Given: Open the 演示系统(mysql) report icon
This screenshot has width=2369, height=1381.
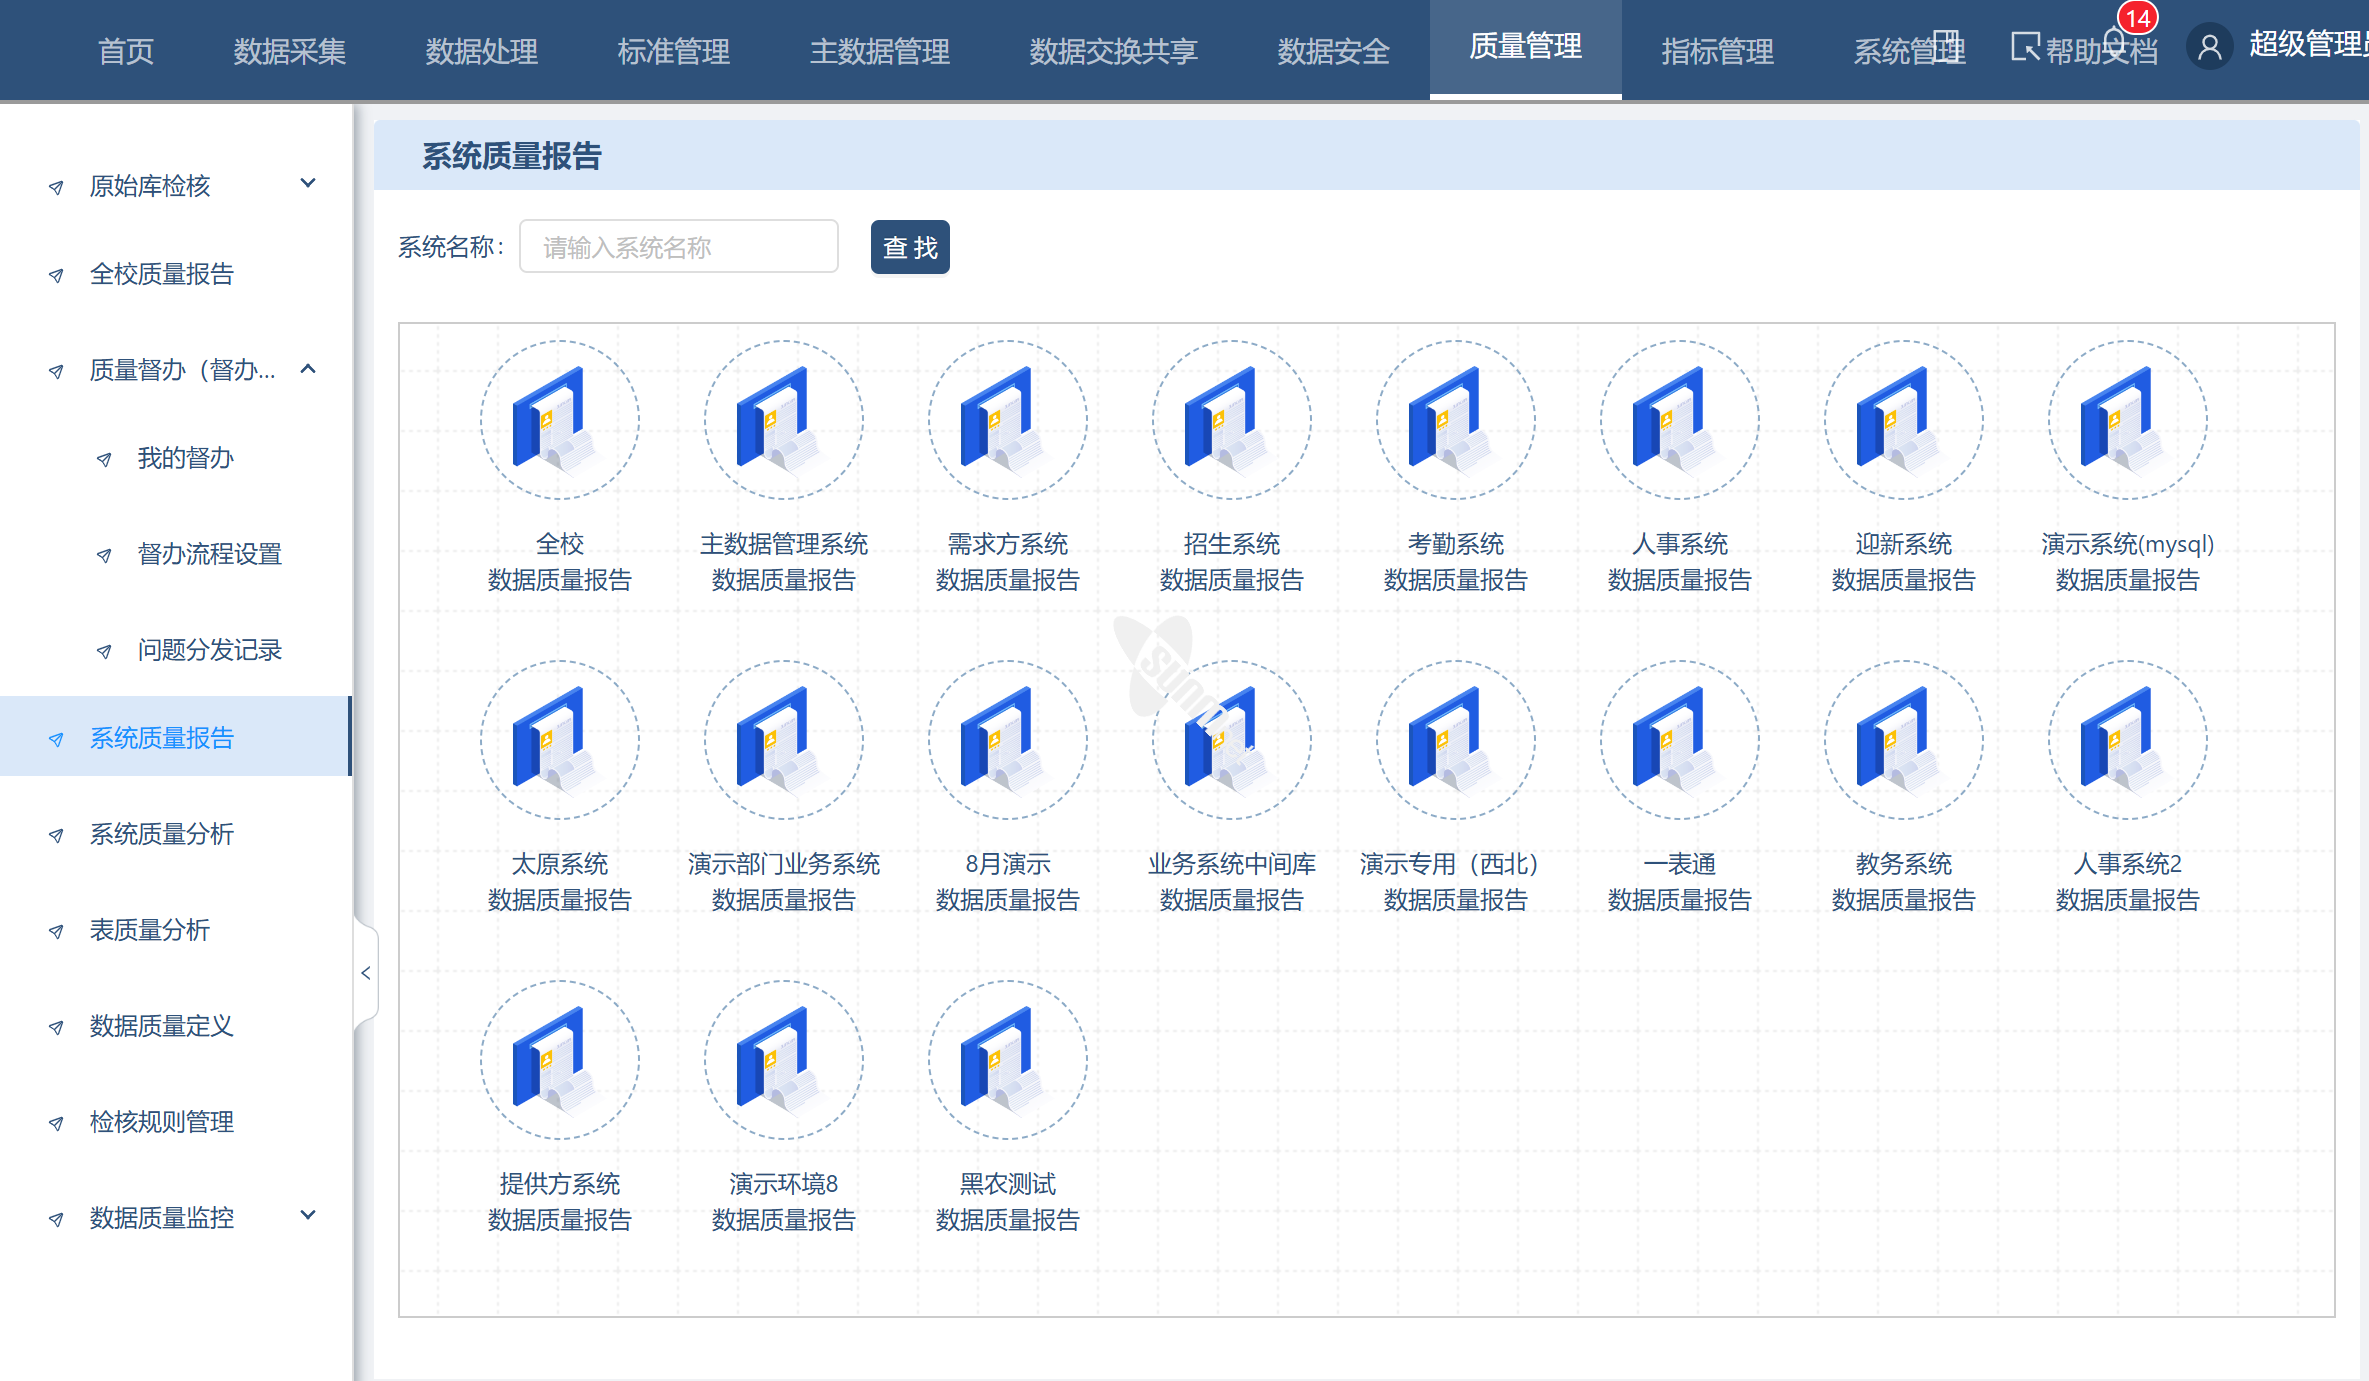Looking at the screenshot, I should (2127, 420).
